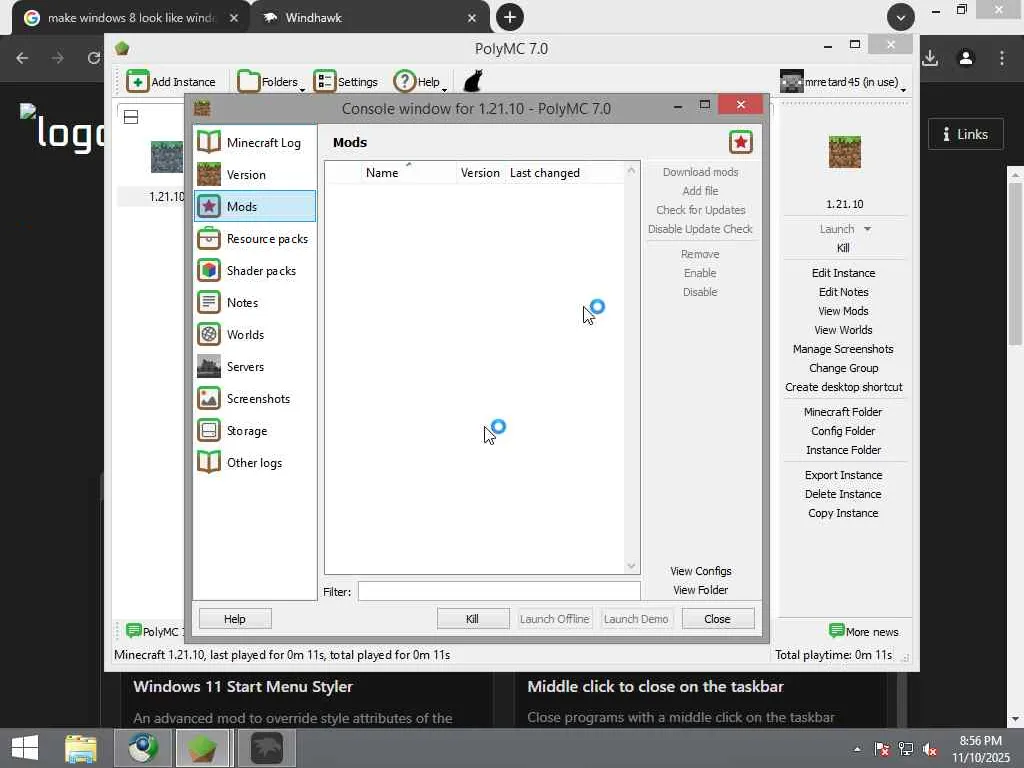The width and height of the screenshot is (1024, 768).
Task: Open the browser three-dot menu
Action: (x=1002, y=58)
